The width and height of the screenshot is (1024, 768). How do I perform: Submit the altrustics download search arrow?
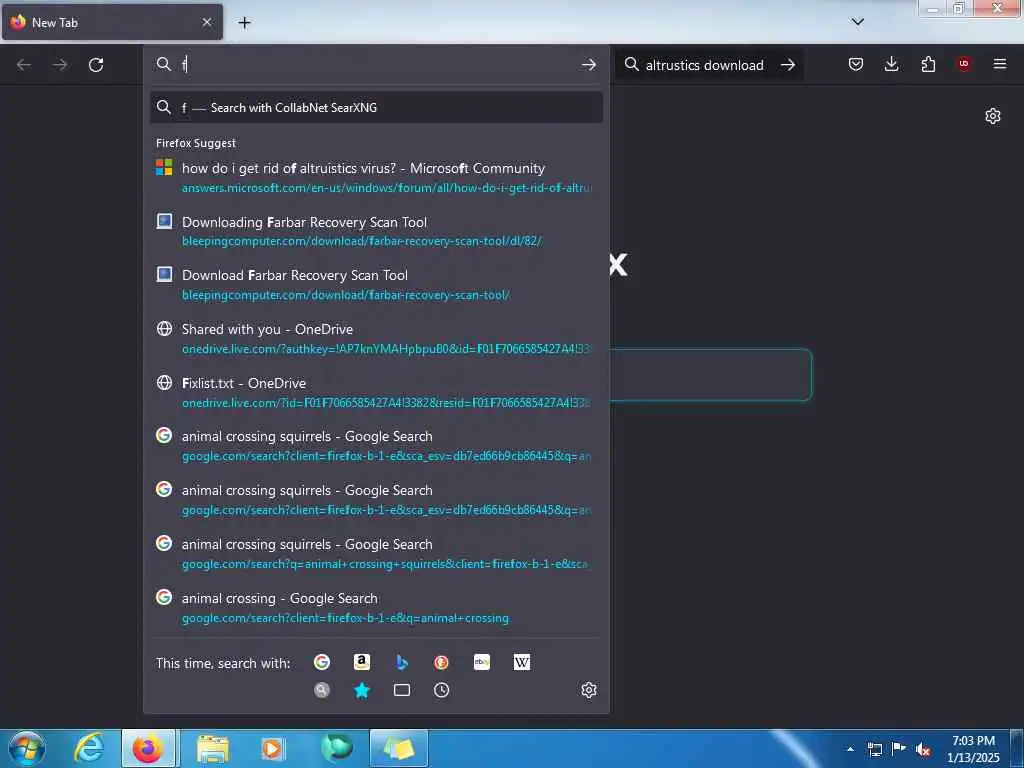pyautogui.click(x=788, y=65)
